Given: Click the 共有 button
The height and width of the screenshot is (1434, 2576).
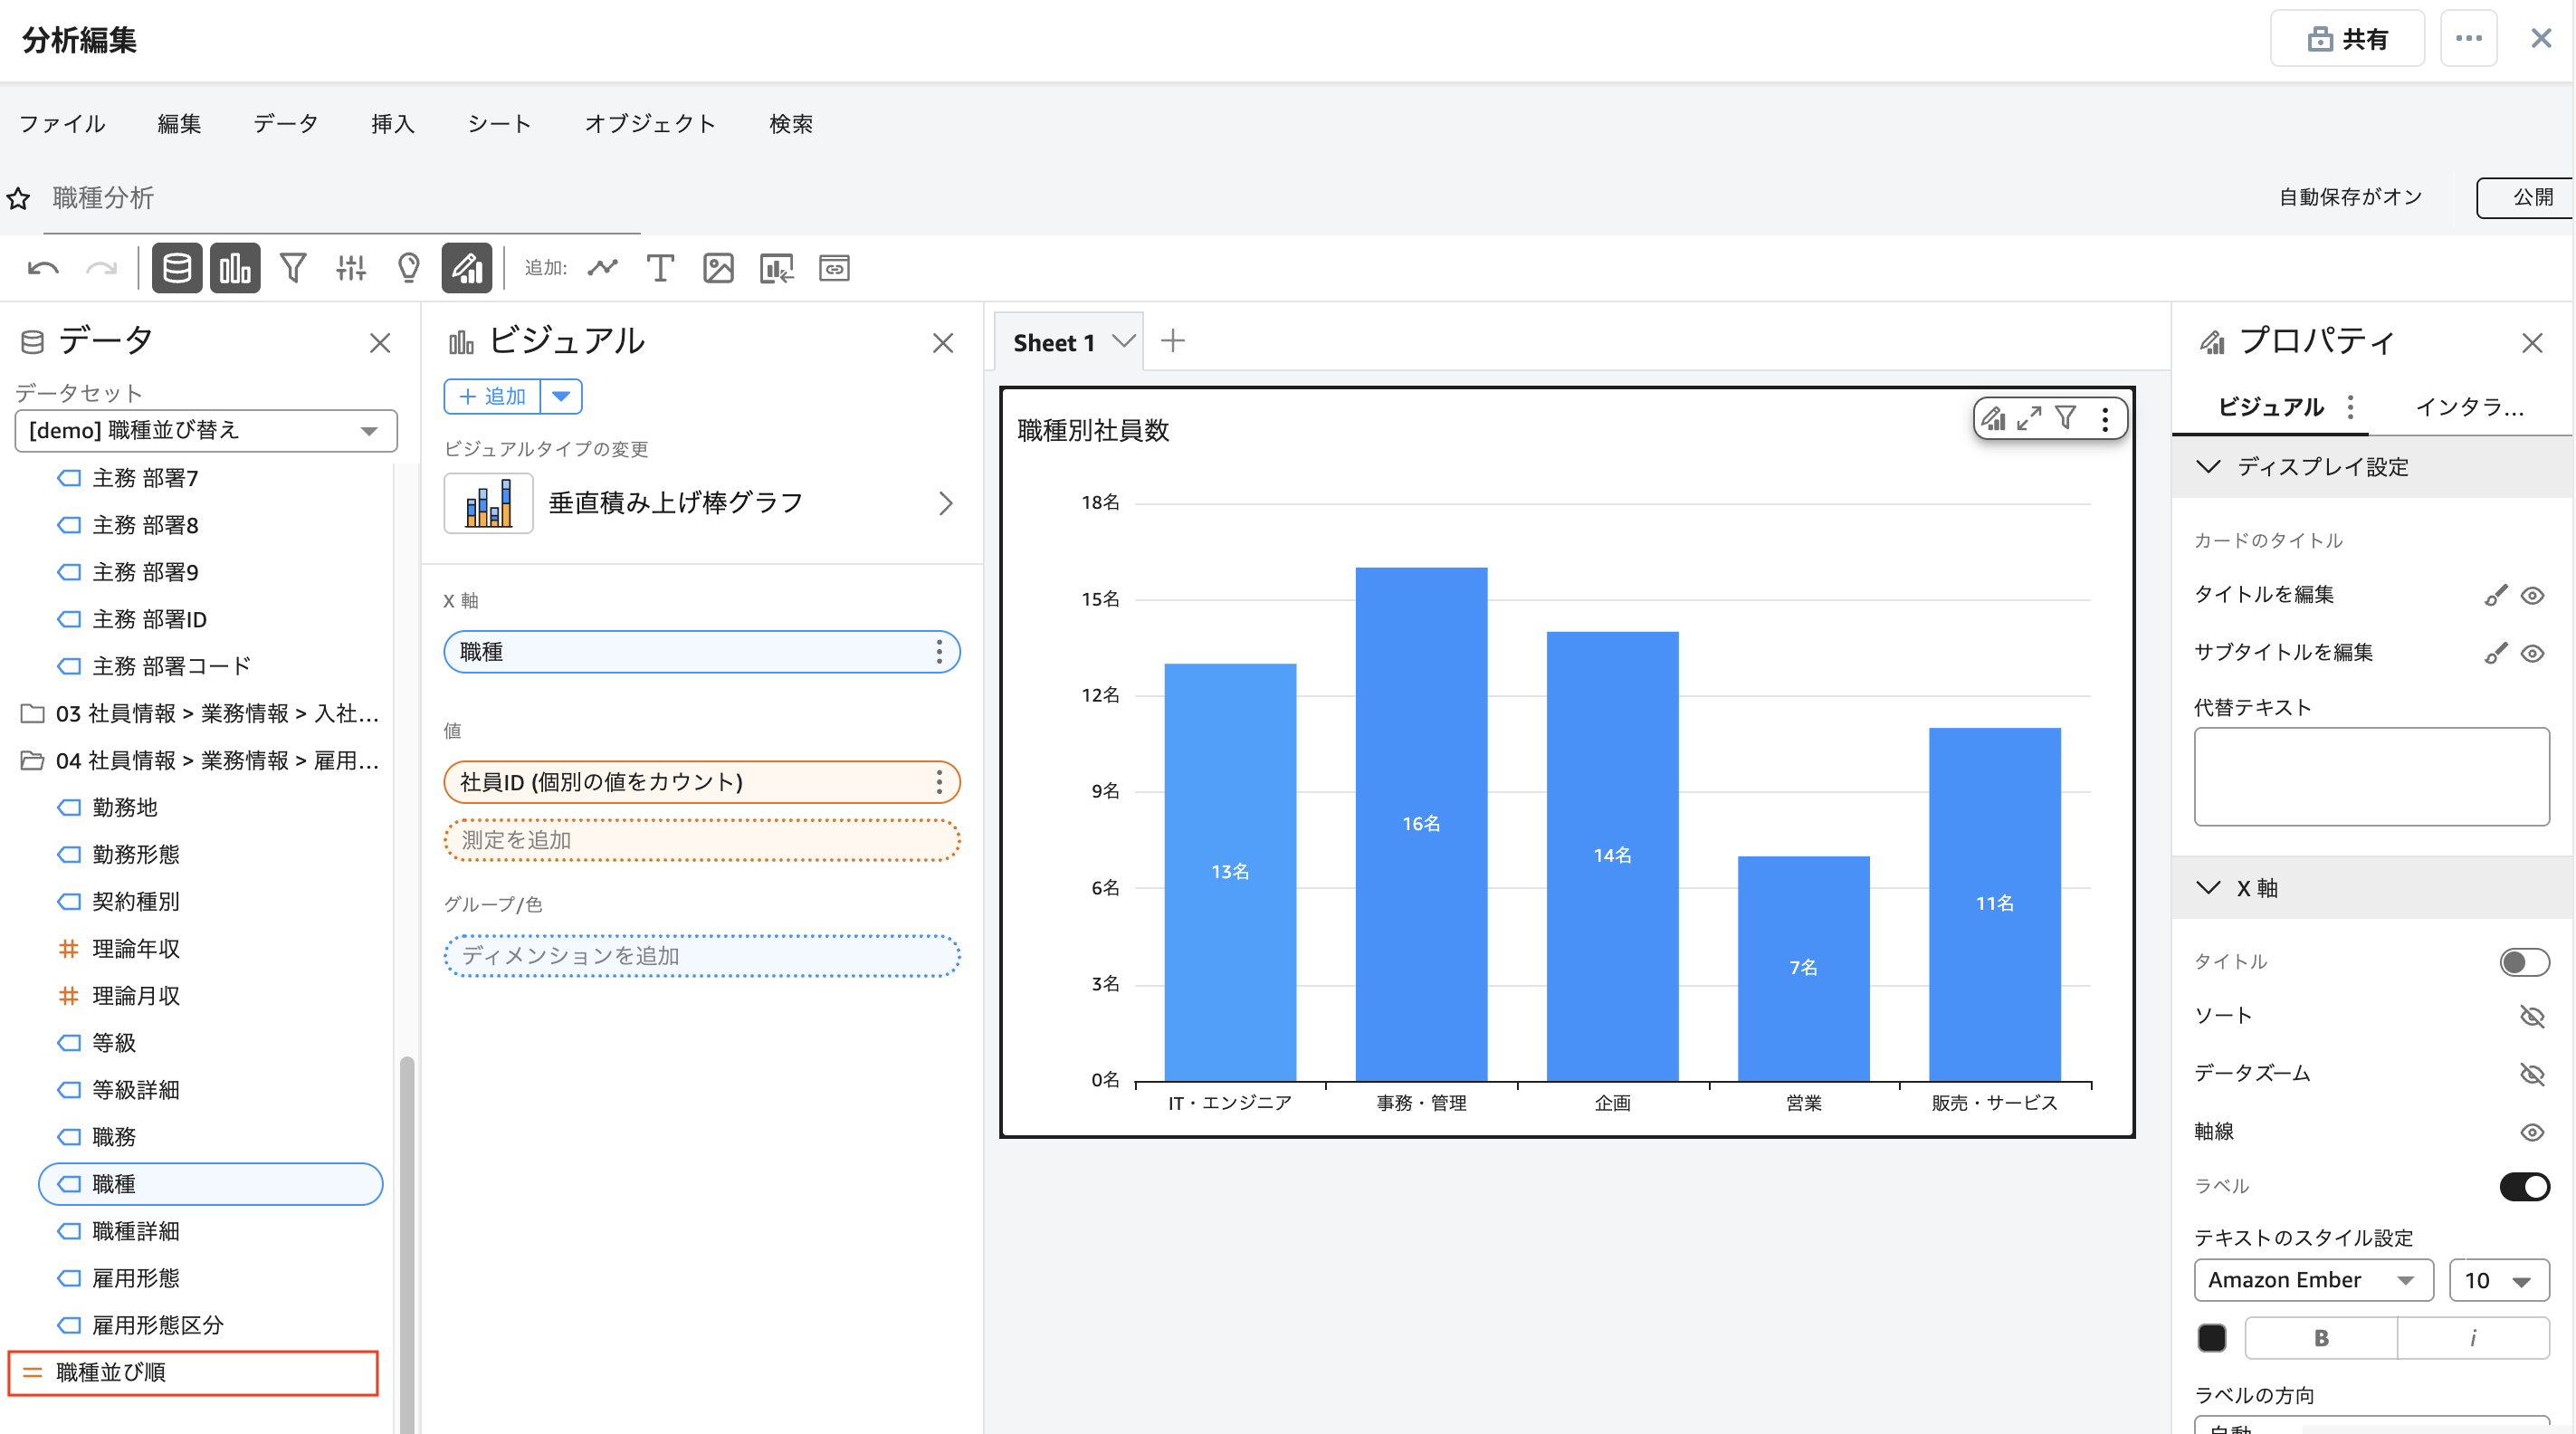Looking at the screenshot, I should 2346,39.
